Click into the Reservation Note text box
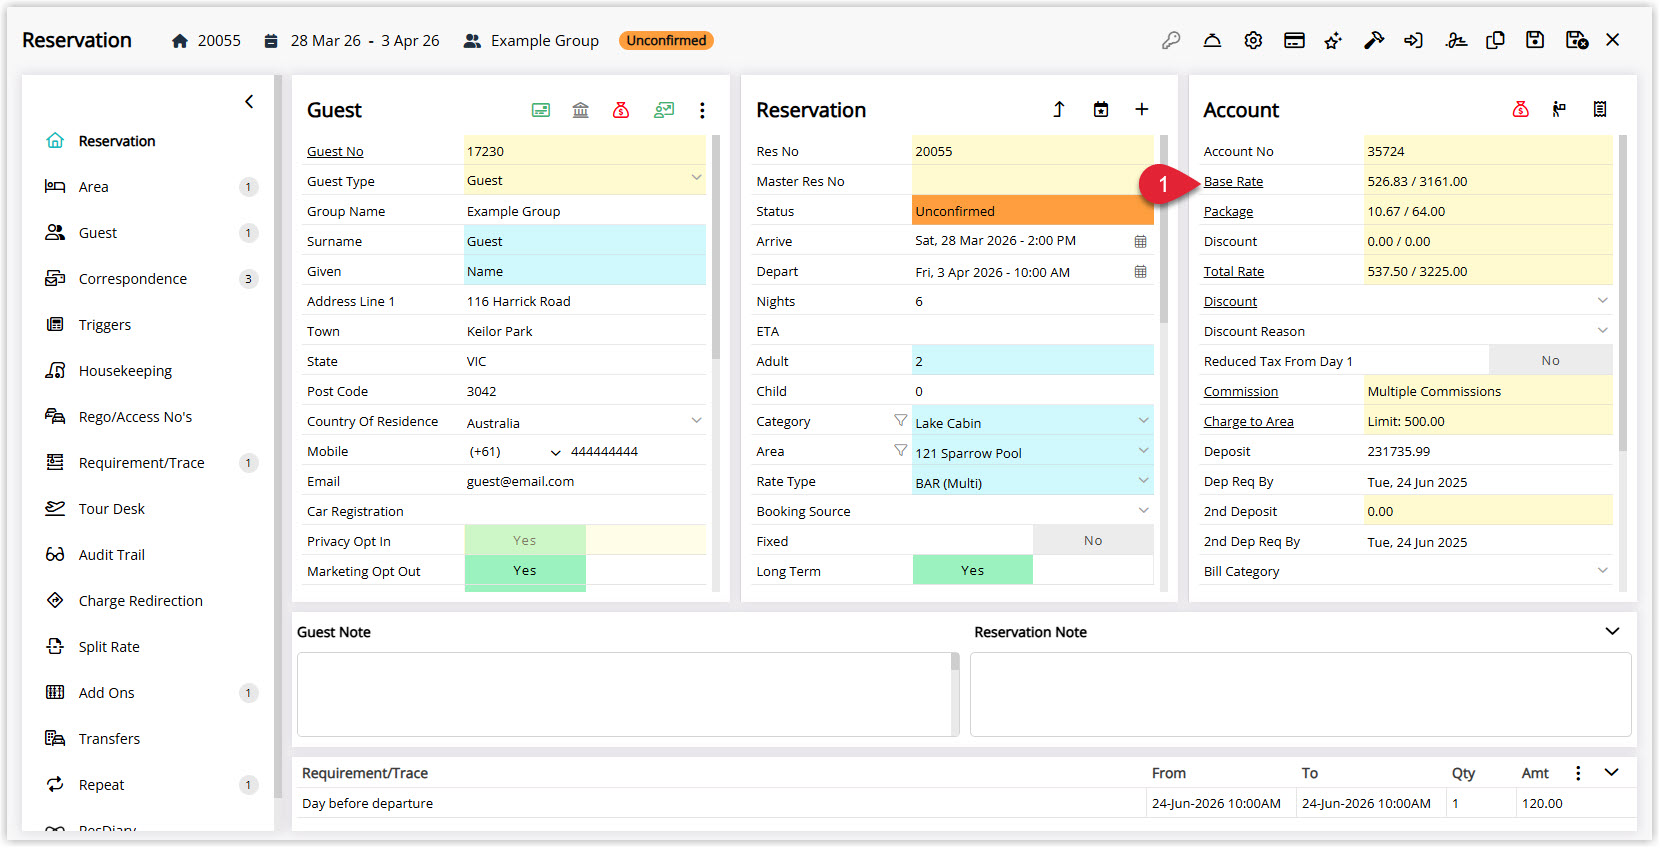 click(x=1300, y=695)
